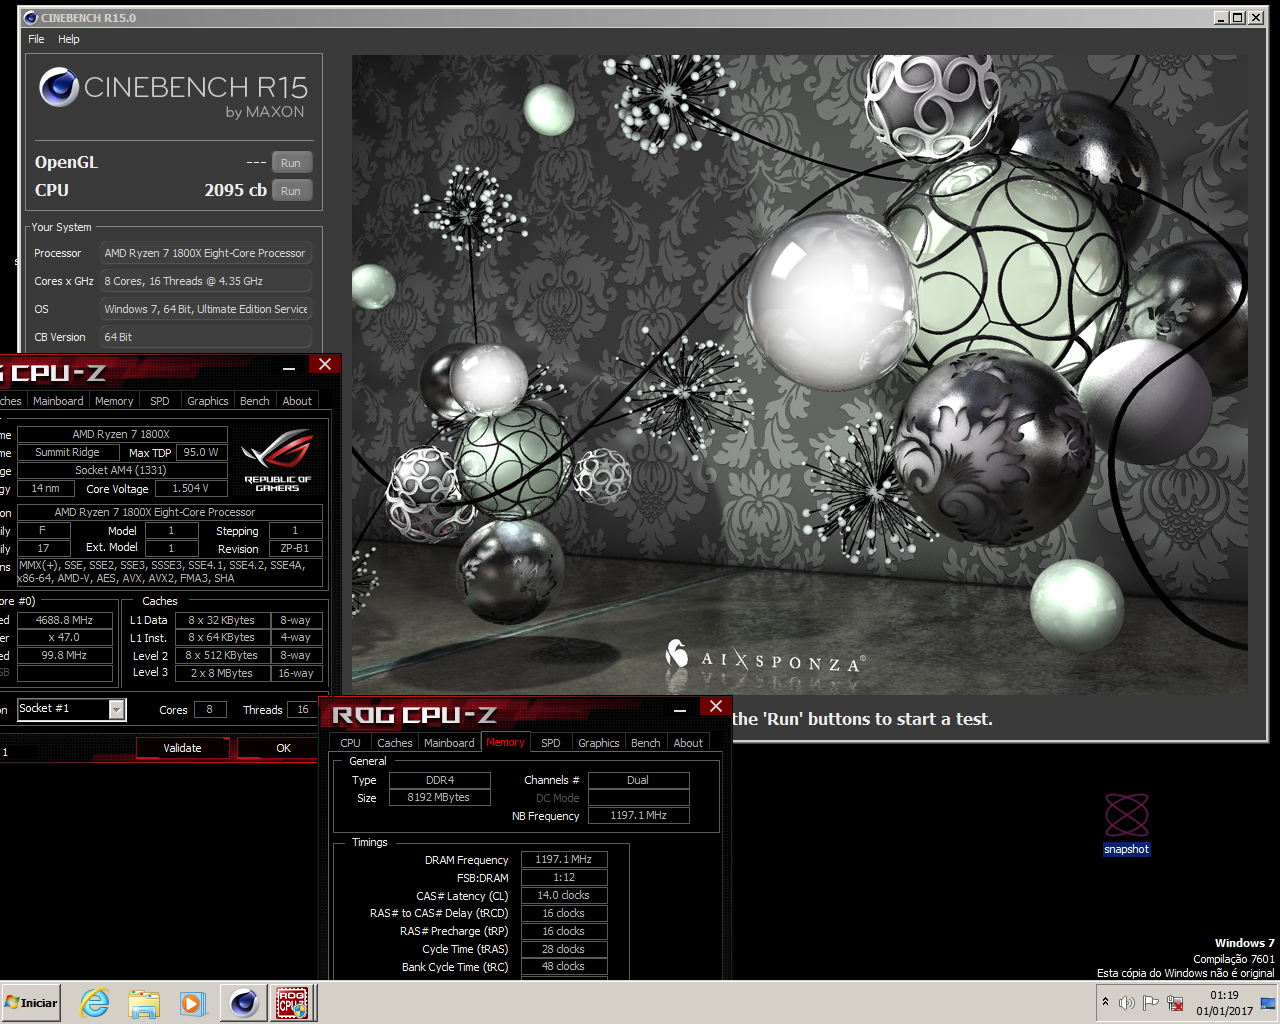
Task: Open Action Center flag tray icon
Action: point(1151,1003)
